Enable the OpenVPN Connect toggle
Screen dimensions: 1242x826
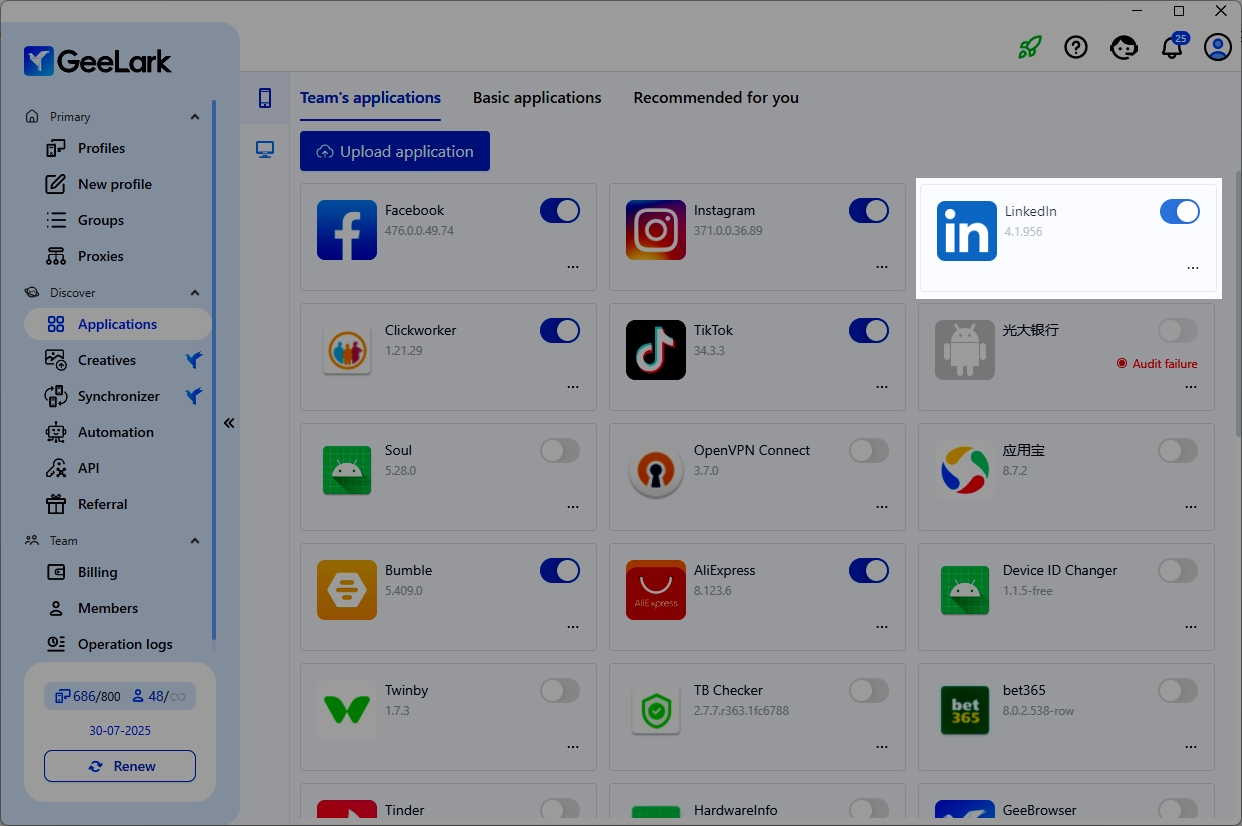[869, 450]
